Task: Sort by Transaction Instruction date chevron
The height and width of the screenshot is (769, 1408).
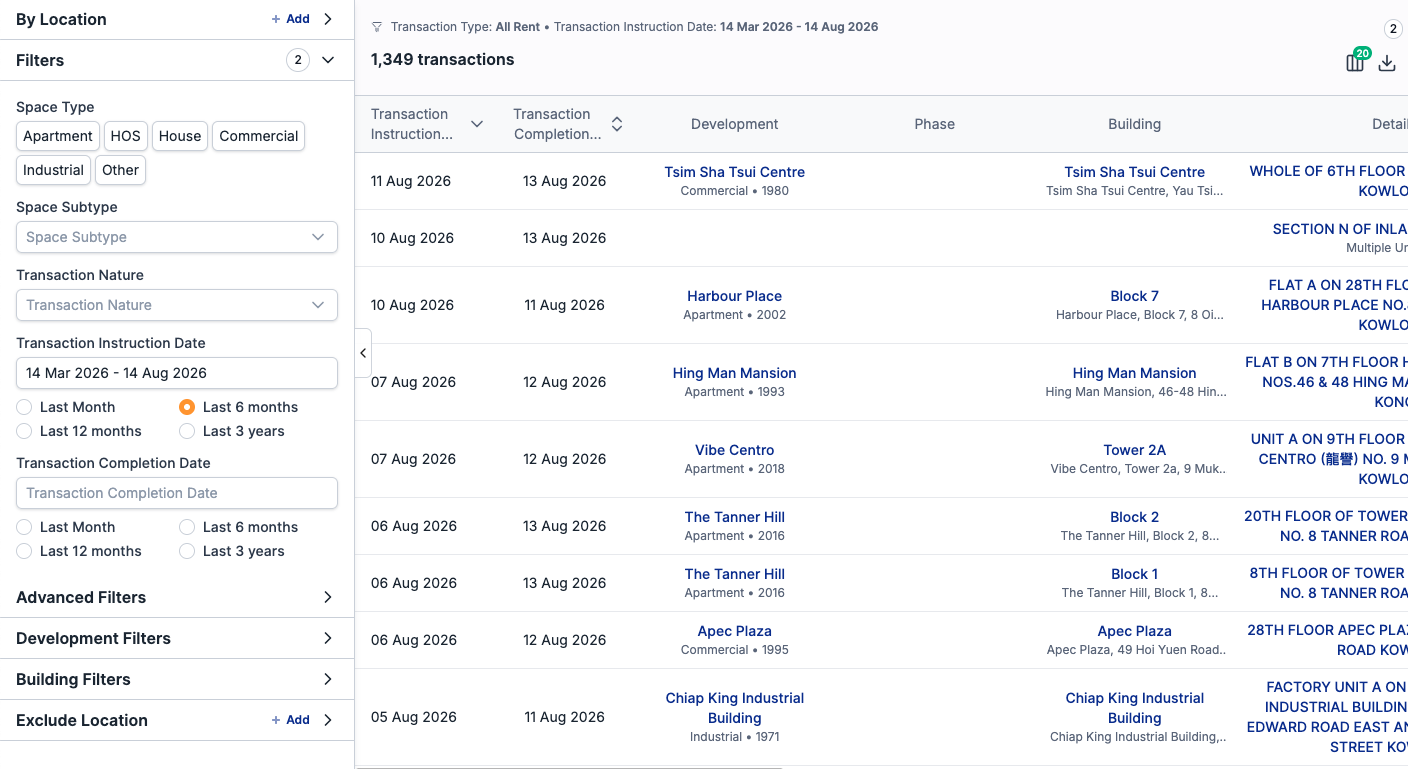Action: (x=477, y=124)
